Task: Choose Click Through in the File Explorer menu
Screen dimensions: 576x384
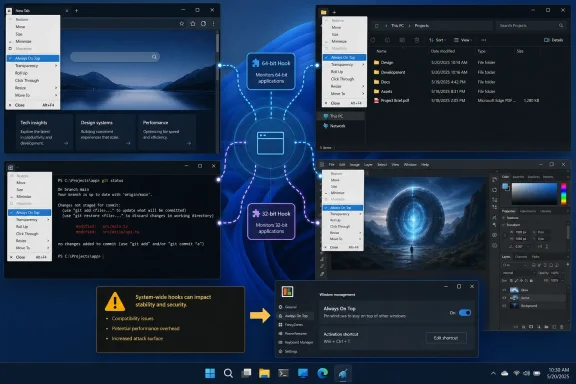Action: pyautogui.click(x=345, y=79)
